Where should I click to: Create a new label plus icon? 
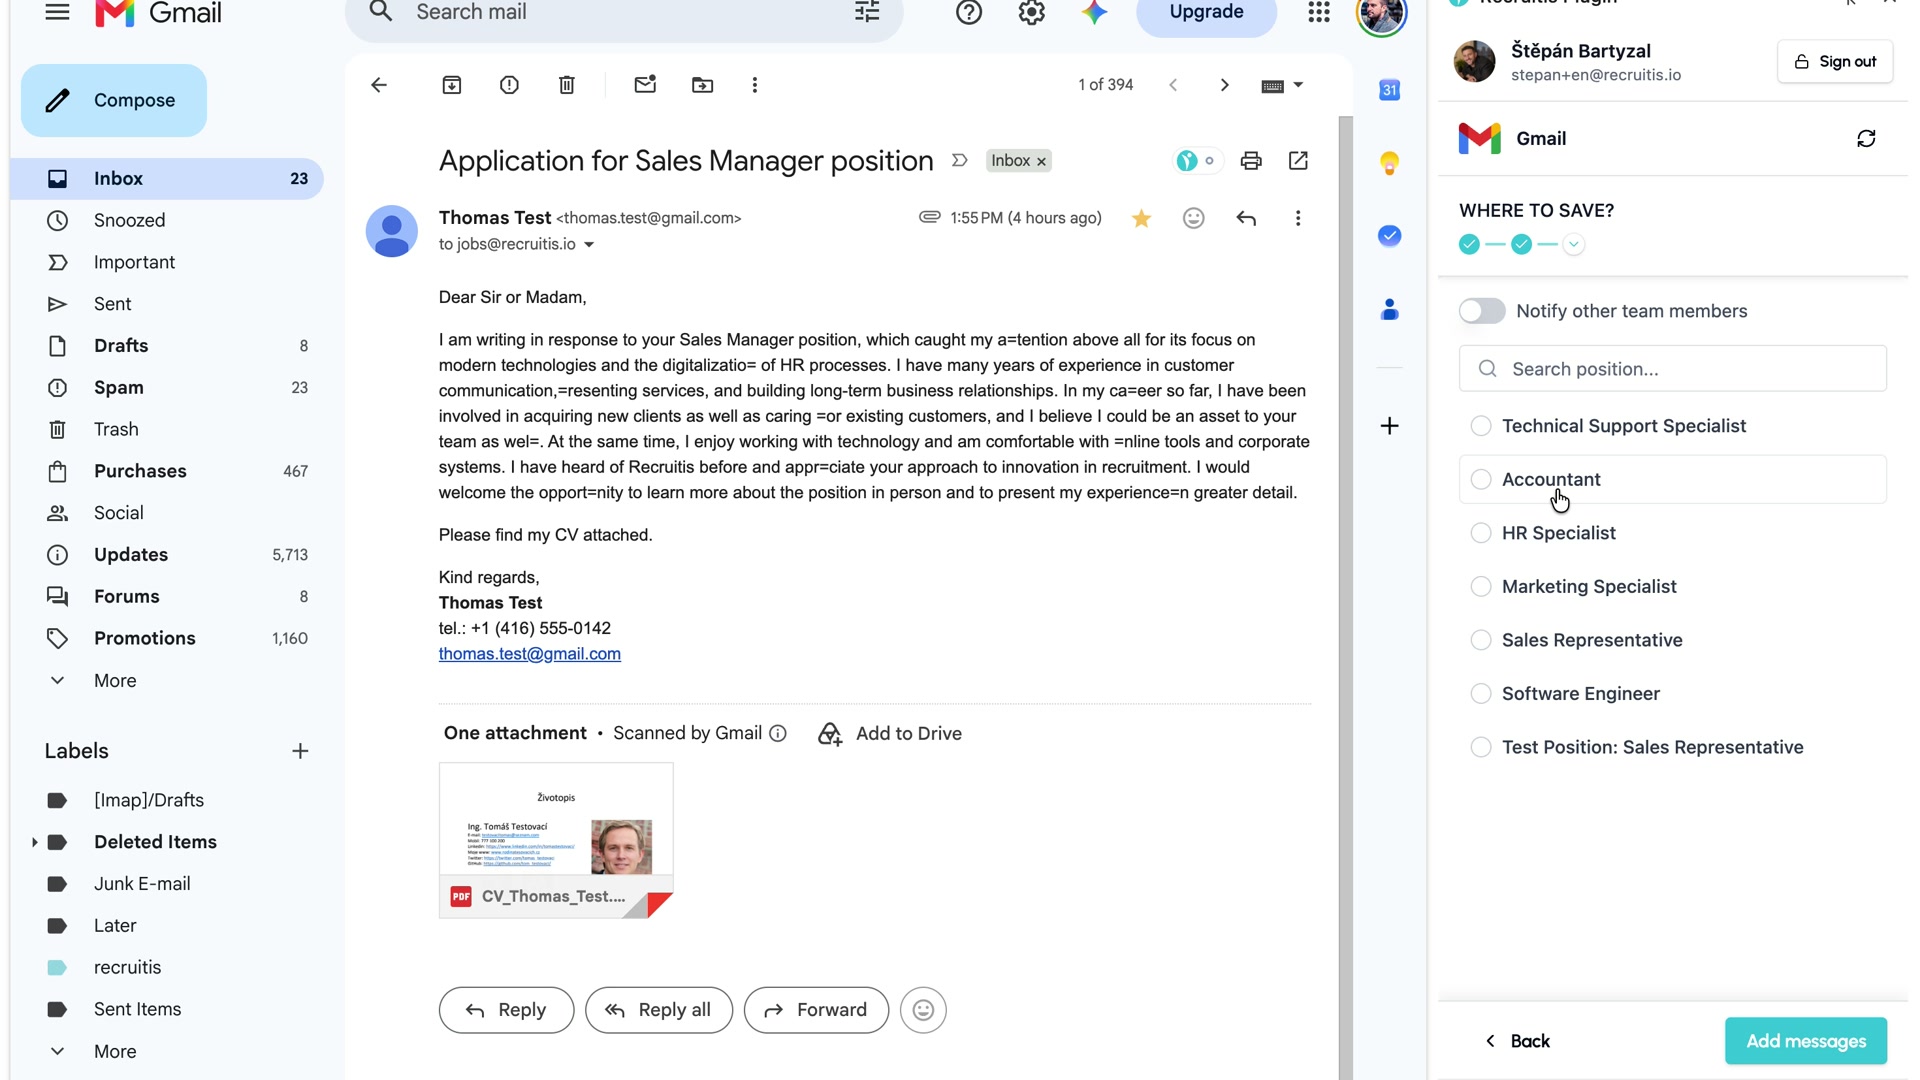click(300, 751)
